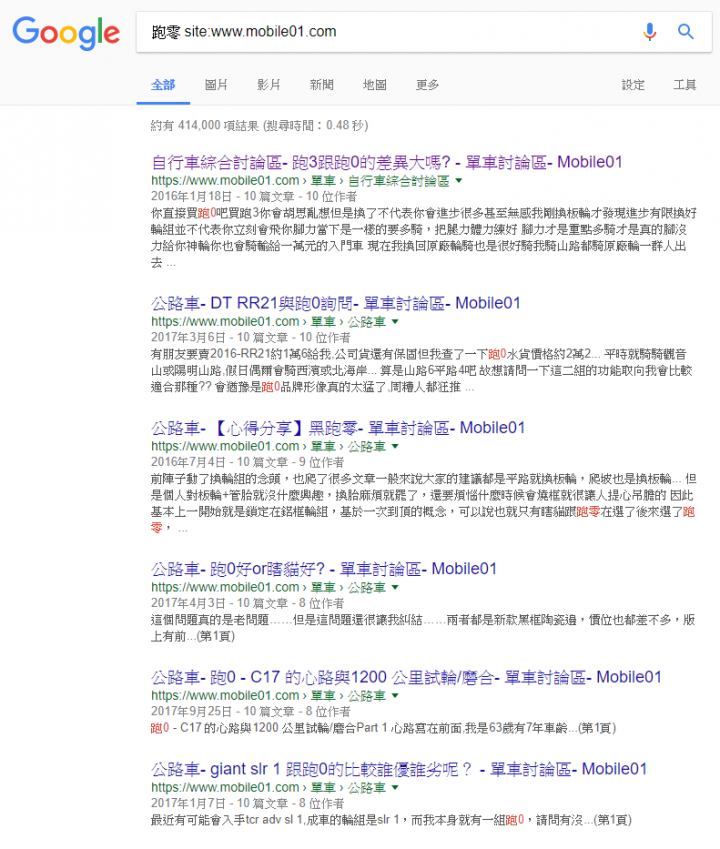The width and height of the screenshot is (720, 849).
Task: Expand URL dropdown arrow of 黑跑零 result
Action: tap(395, 447)
